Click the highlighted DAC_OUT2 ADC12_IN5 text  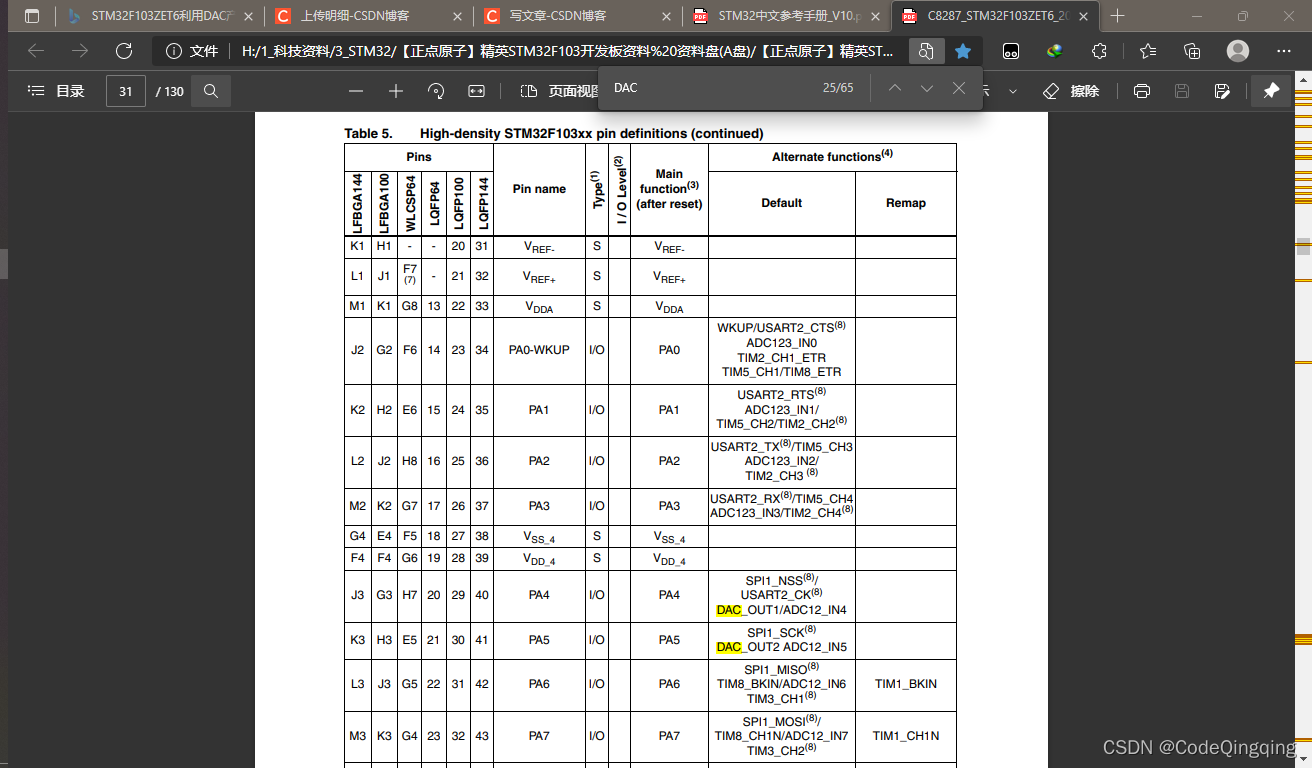coord(781,647)
